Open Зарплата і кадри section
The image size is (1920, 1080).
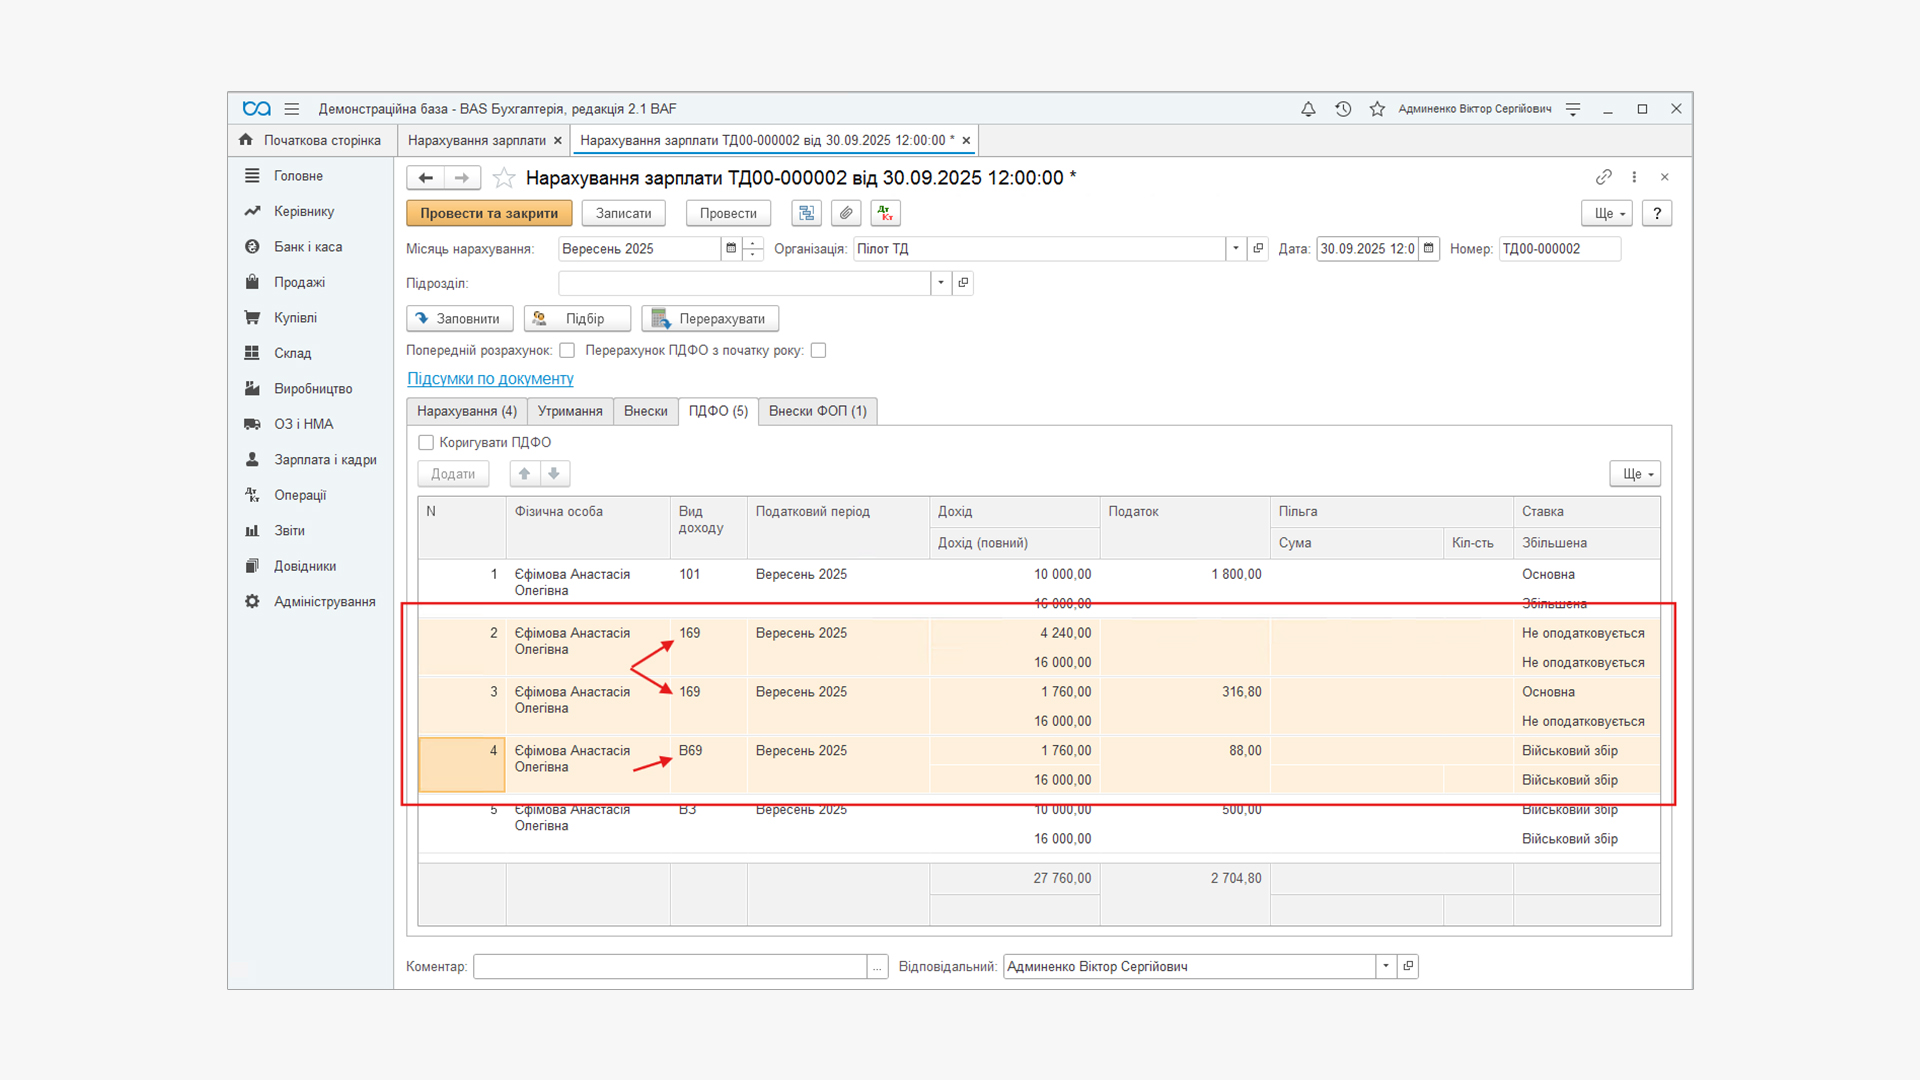click(325, 460)
